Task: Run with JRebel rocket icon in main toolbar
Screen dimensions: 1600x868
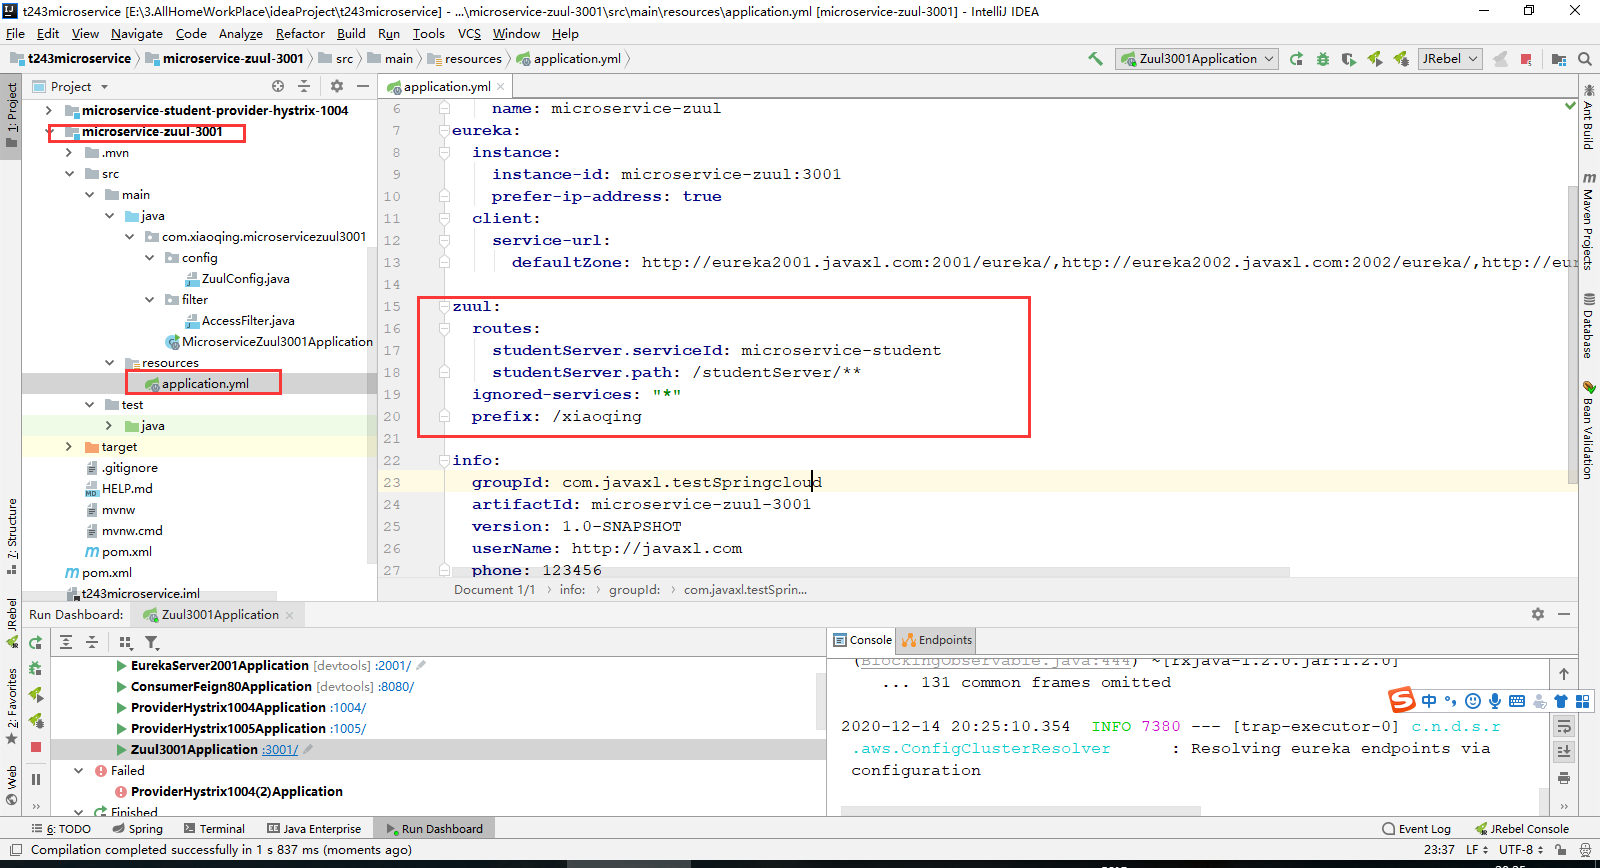Action: click(x=1375, y=59)
